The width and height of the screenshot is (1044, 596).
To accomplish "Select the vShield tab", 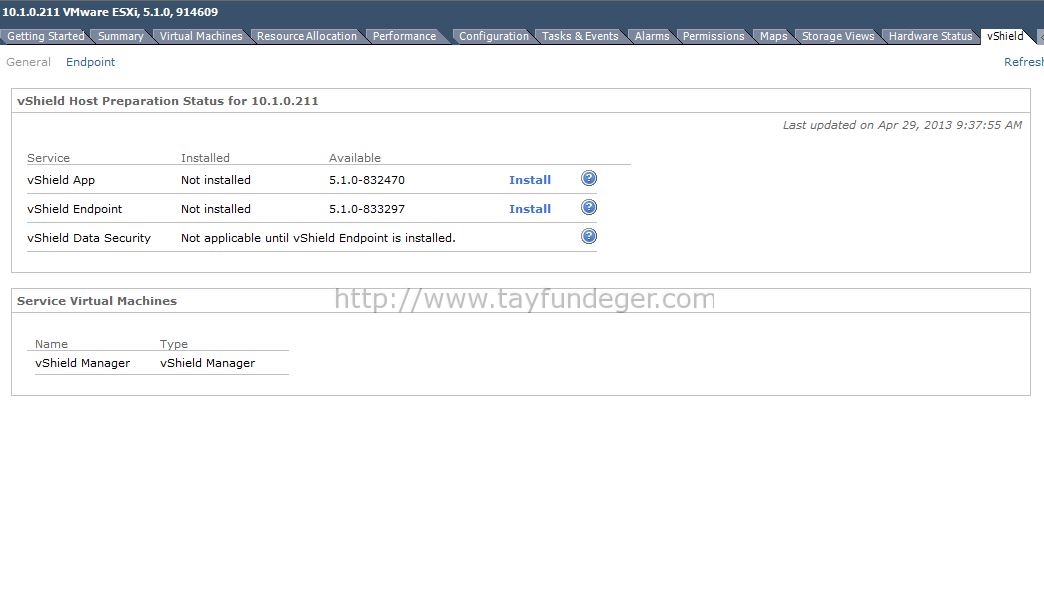I will [x=1005, y=36].
